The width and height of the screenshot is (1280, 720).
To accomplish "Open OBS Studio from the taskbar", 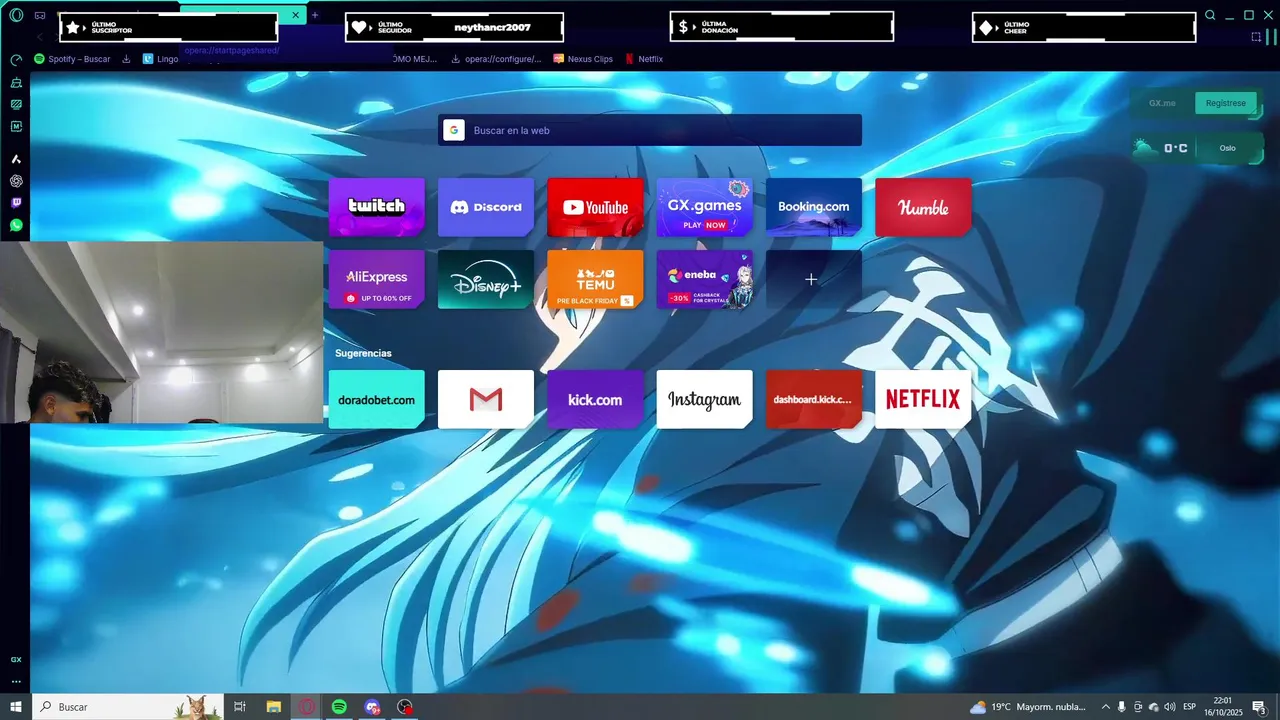I will coord(405,707).
